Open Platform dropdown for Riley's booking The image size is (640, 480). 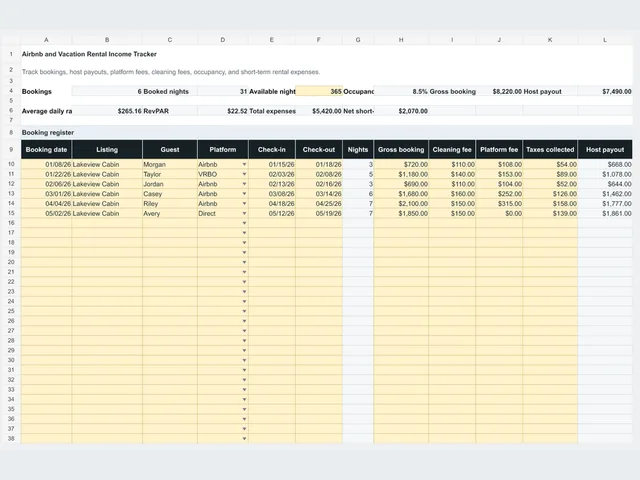(x=244, y=204)
